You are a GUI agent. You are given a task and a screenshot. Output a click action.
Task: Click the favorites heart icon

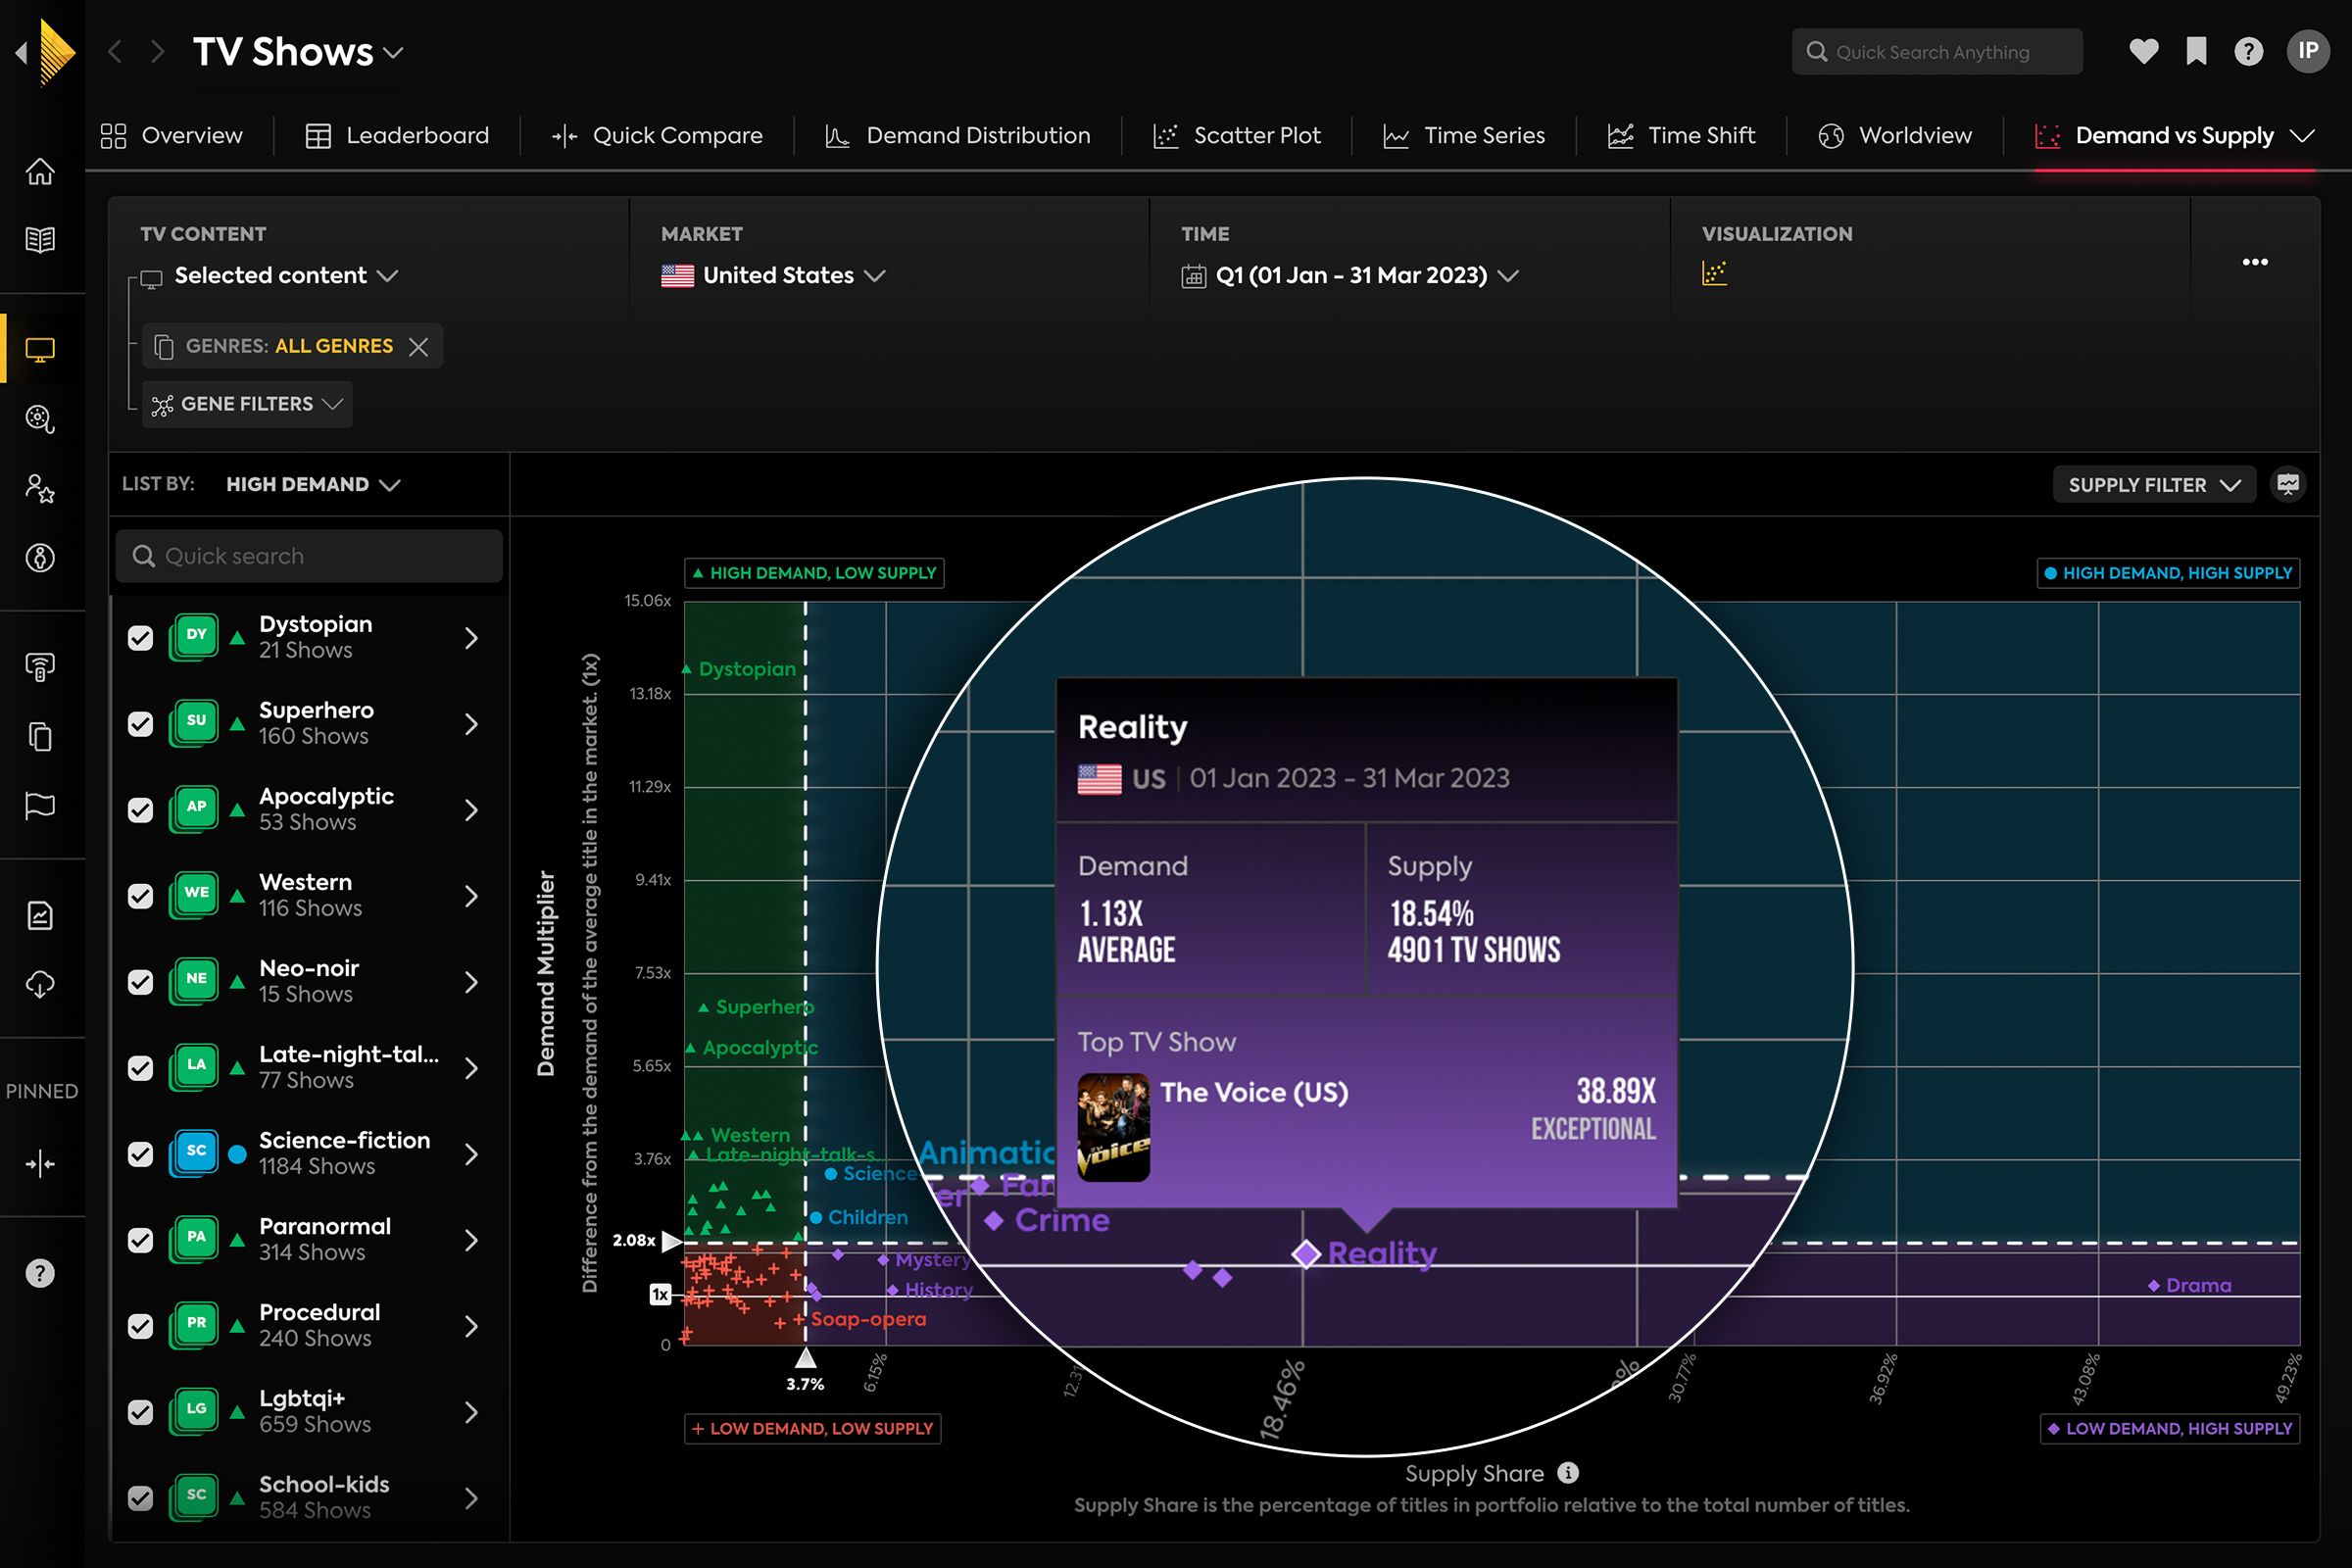click(2143, 51)
